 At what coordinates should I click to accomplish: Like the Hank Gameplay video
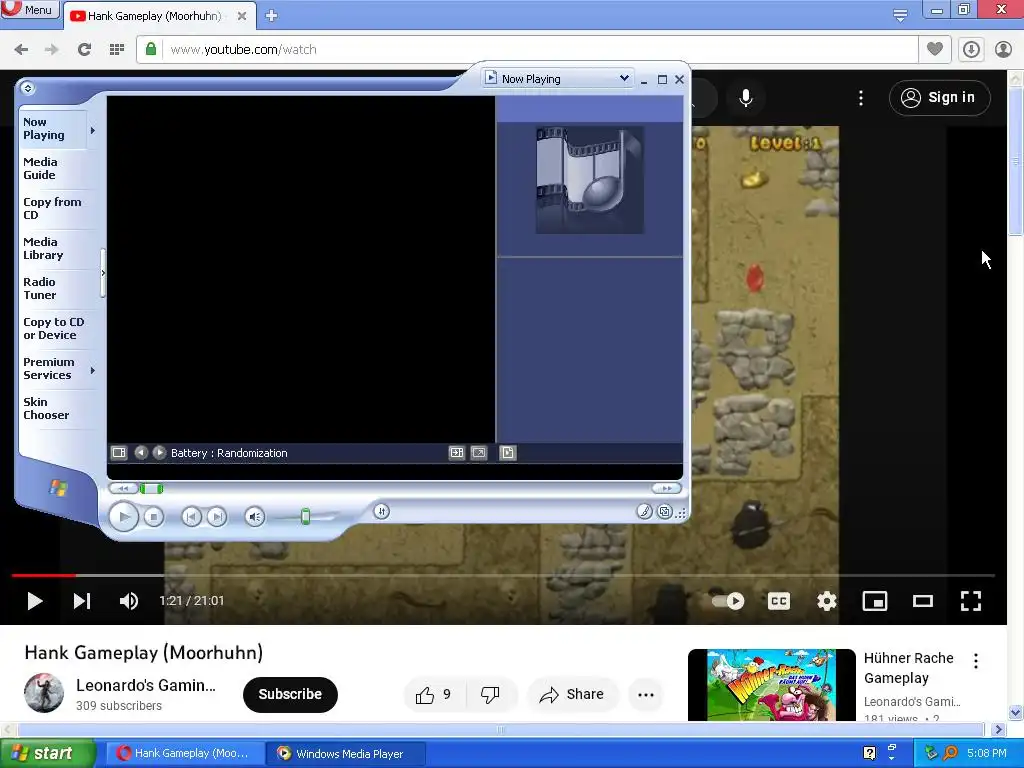coord(434,695)
